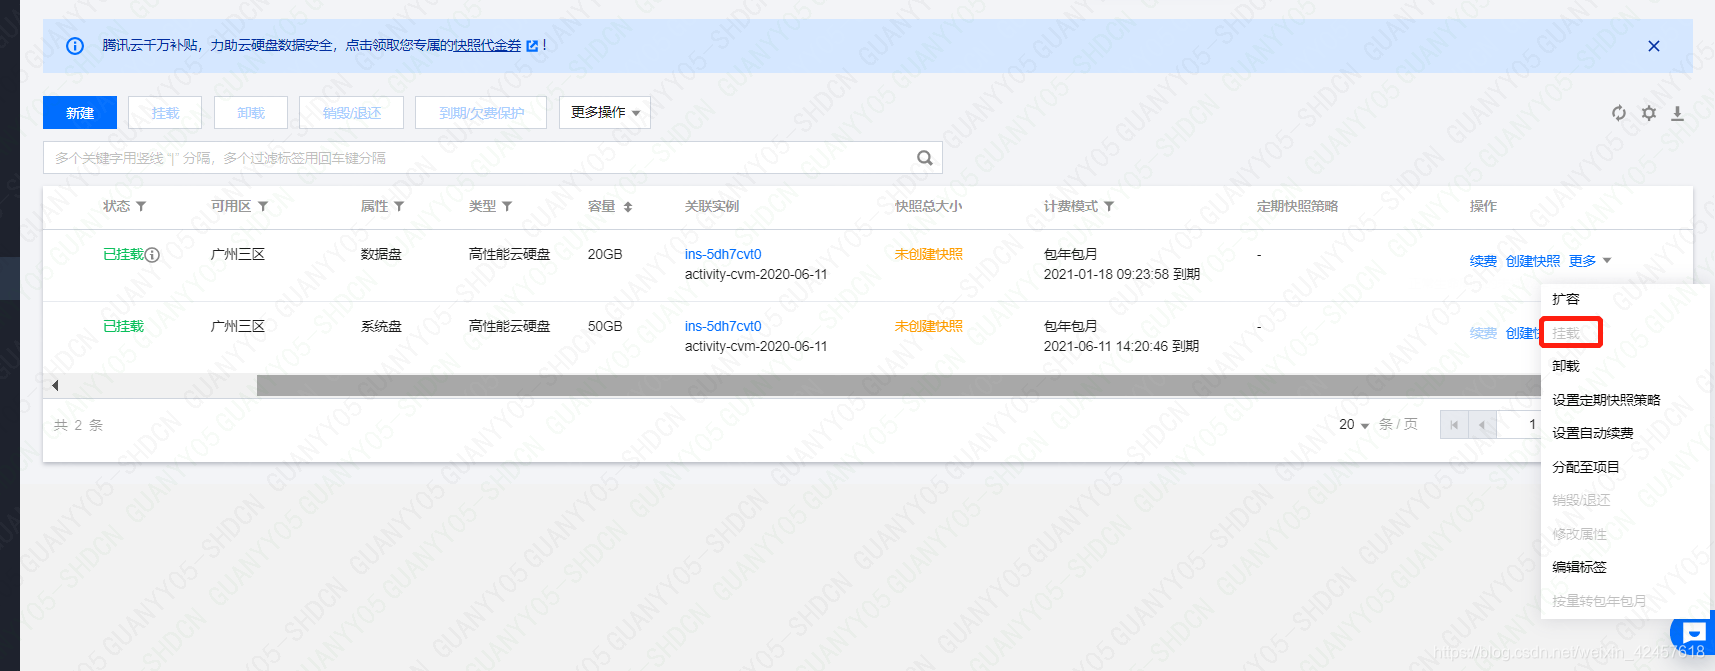
Task: Click 已挂载 status in 系统盘 row
Action: pyautogui.click(x=124, y=327)
